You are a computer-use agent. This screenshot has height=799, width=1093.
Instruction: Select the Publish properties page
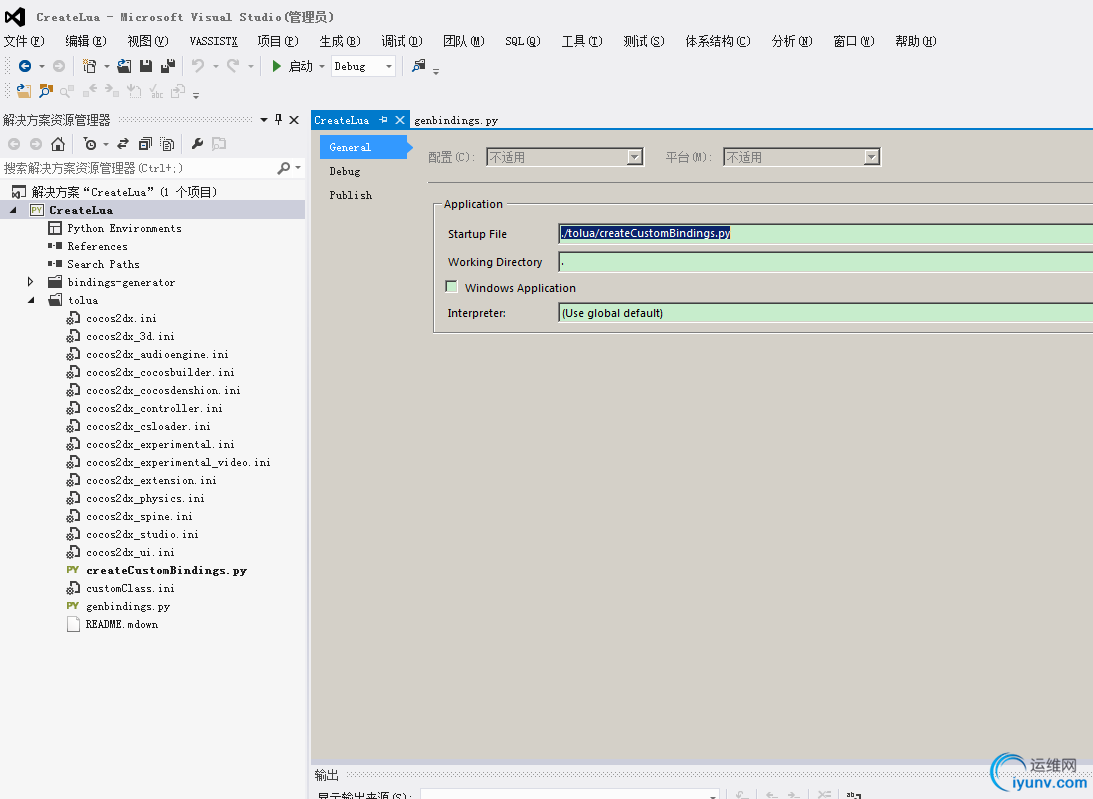(351, 195)
